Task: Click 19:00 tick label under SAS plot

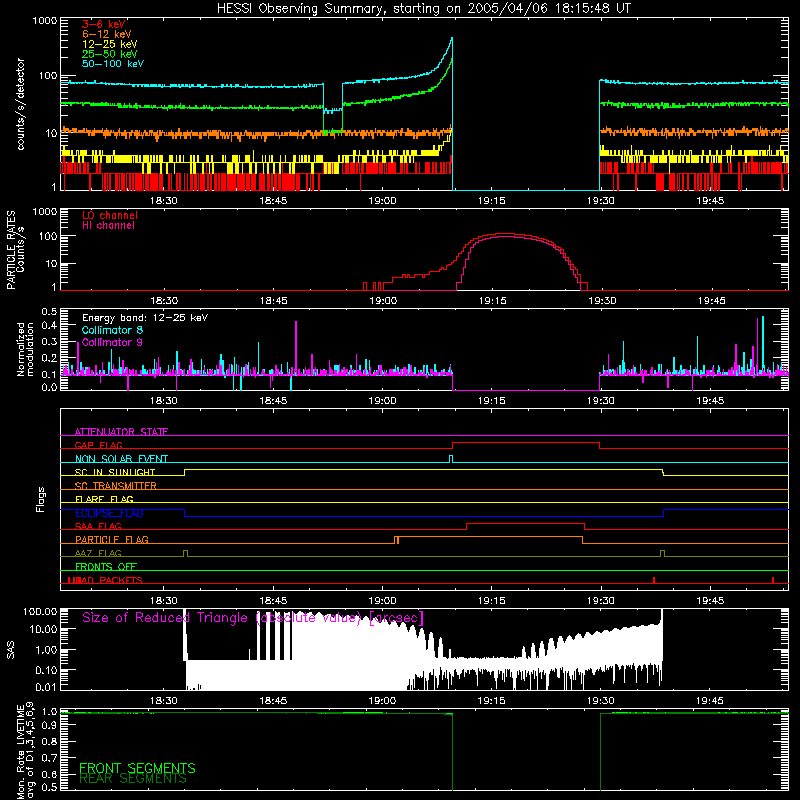Action: [x=382, y=701]
